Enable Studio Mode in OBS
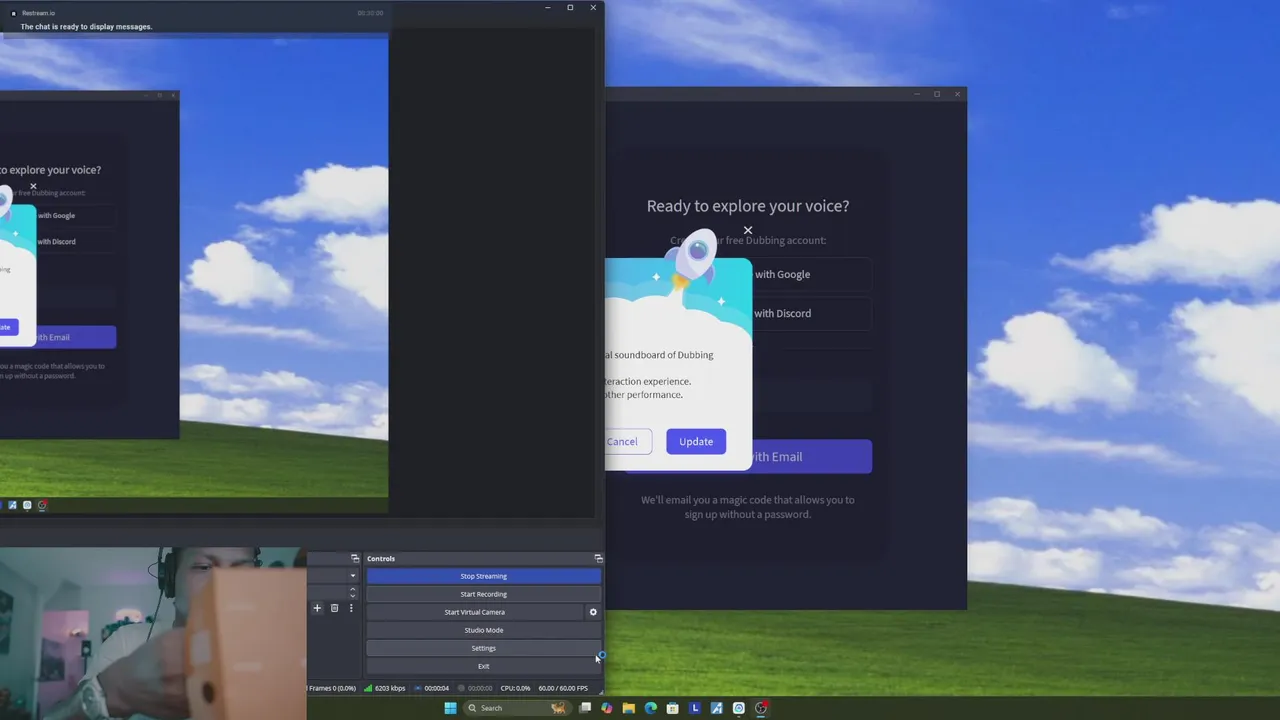 [483, 630]
